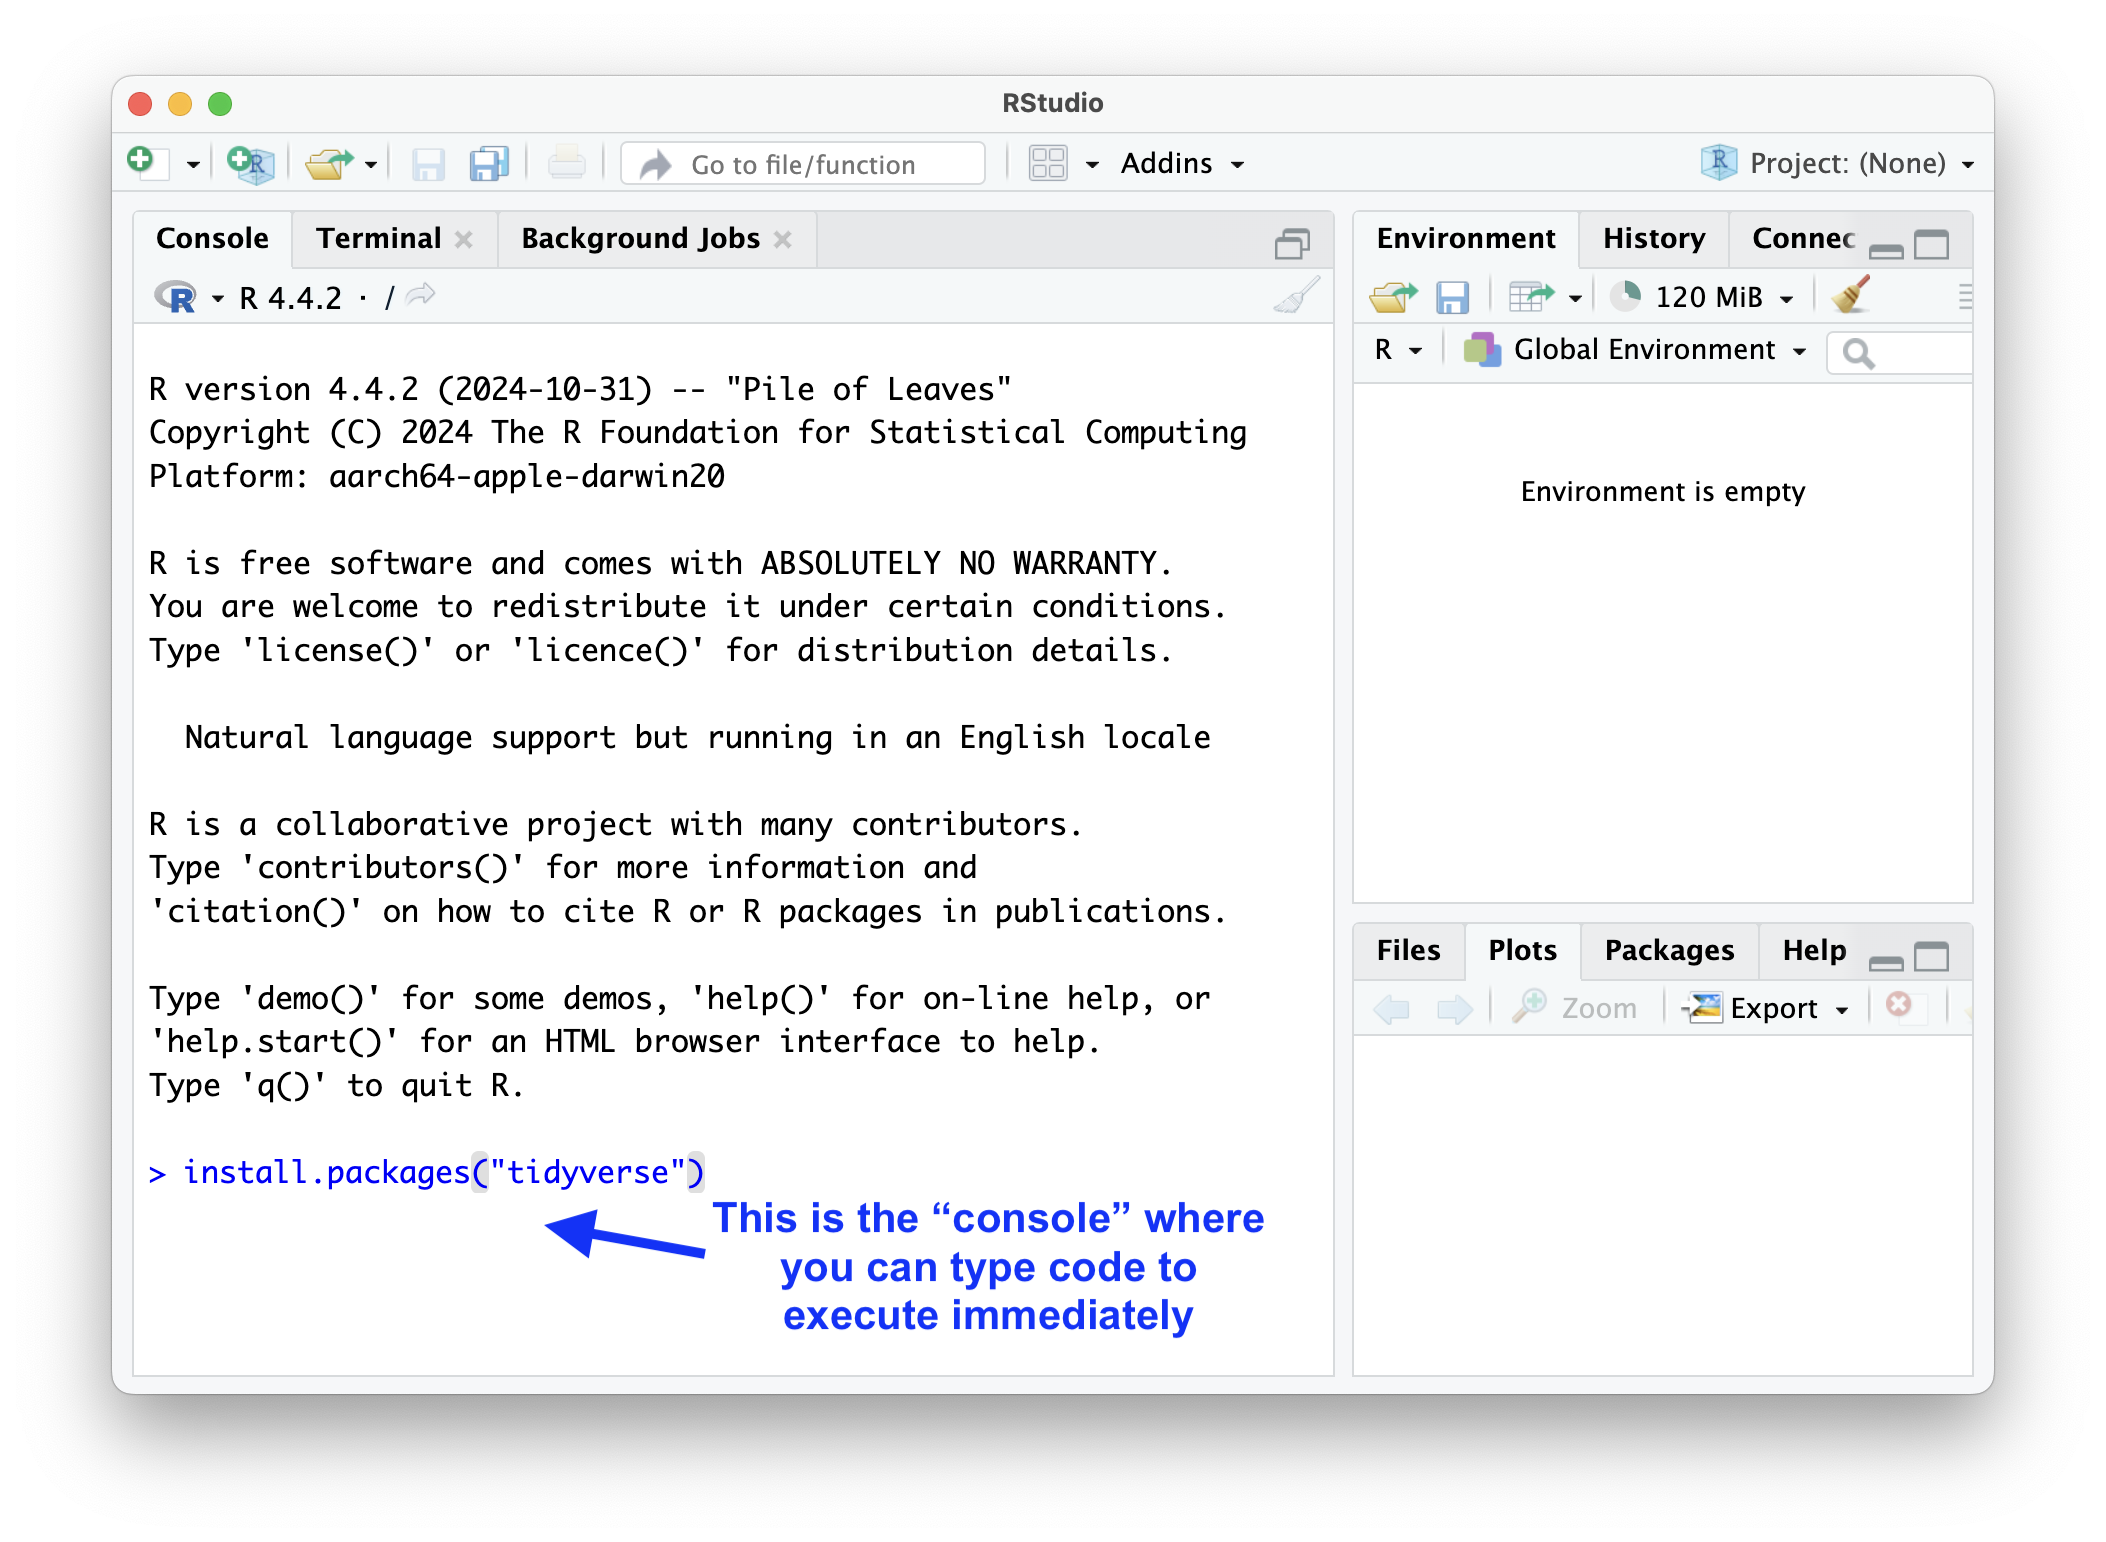This screenshot has width=2106, height=1542.
Task: Click the "Environment is empty" message
Action: pos(1662,491)
